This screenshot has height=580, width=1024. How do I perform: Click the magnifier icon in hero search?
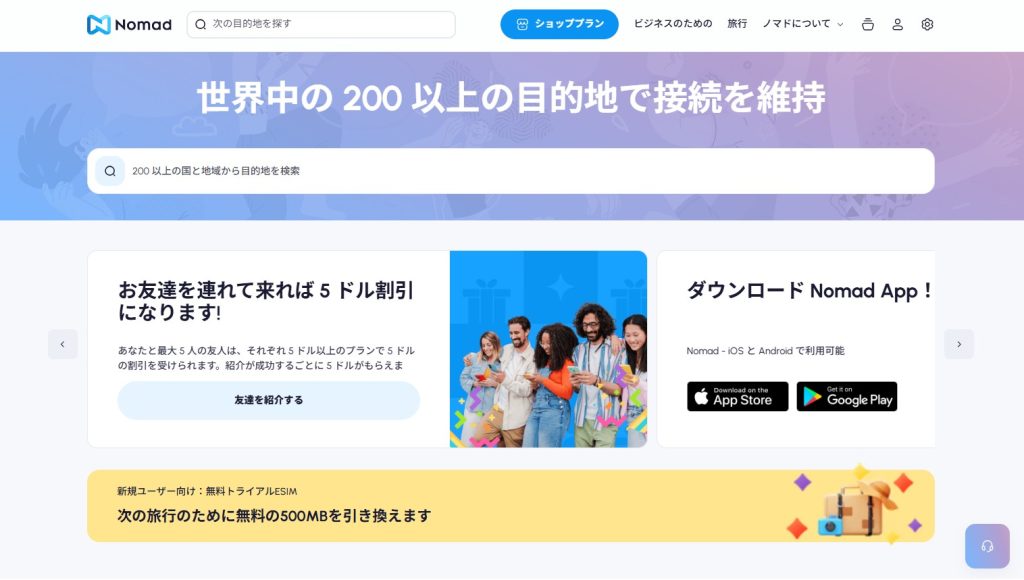coord(110,171)
